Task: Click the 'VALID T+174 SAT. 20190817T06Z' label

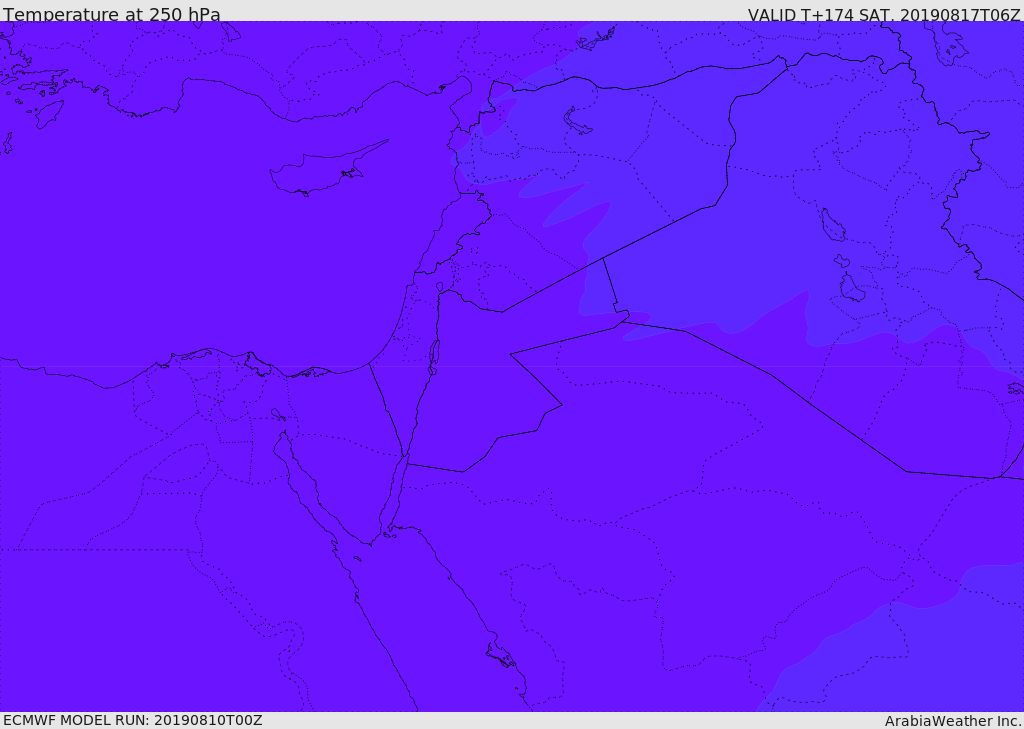Action: point(884,14)
